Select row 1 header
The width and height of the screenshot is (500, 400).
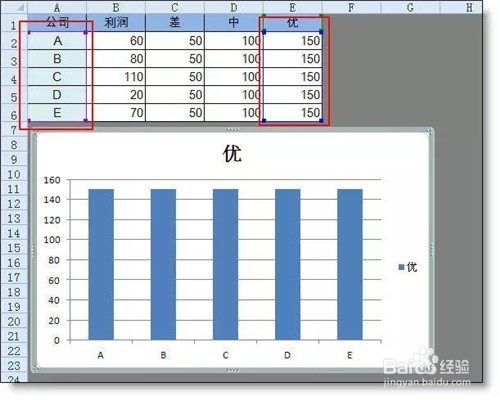[x=14, y=23]
